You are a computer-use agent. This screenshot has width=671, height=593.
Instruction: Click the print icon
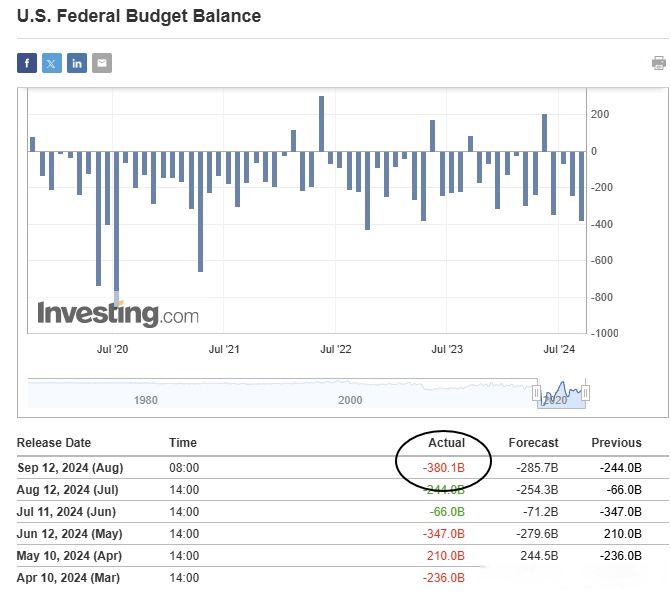click(x=659, y=63)
